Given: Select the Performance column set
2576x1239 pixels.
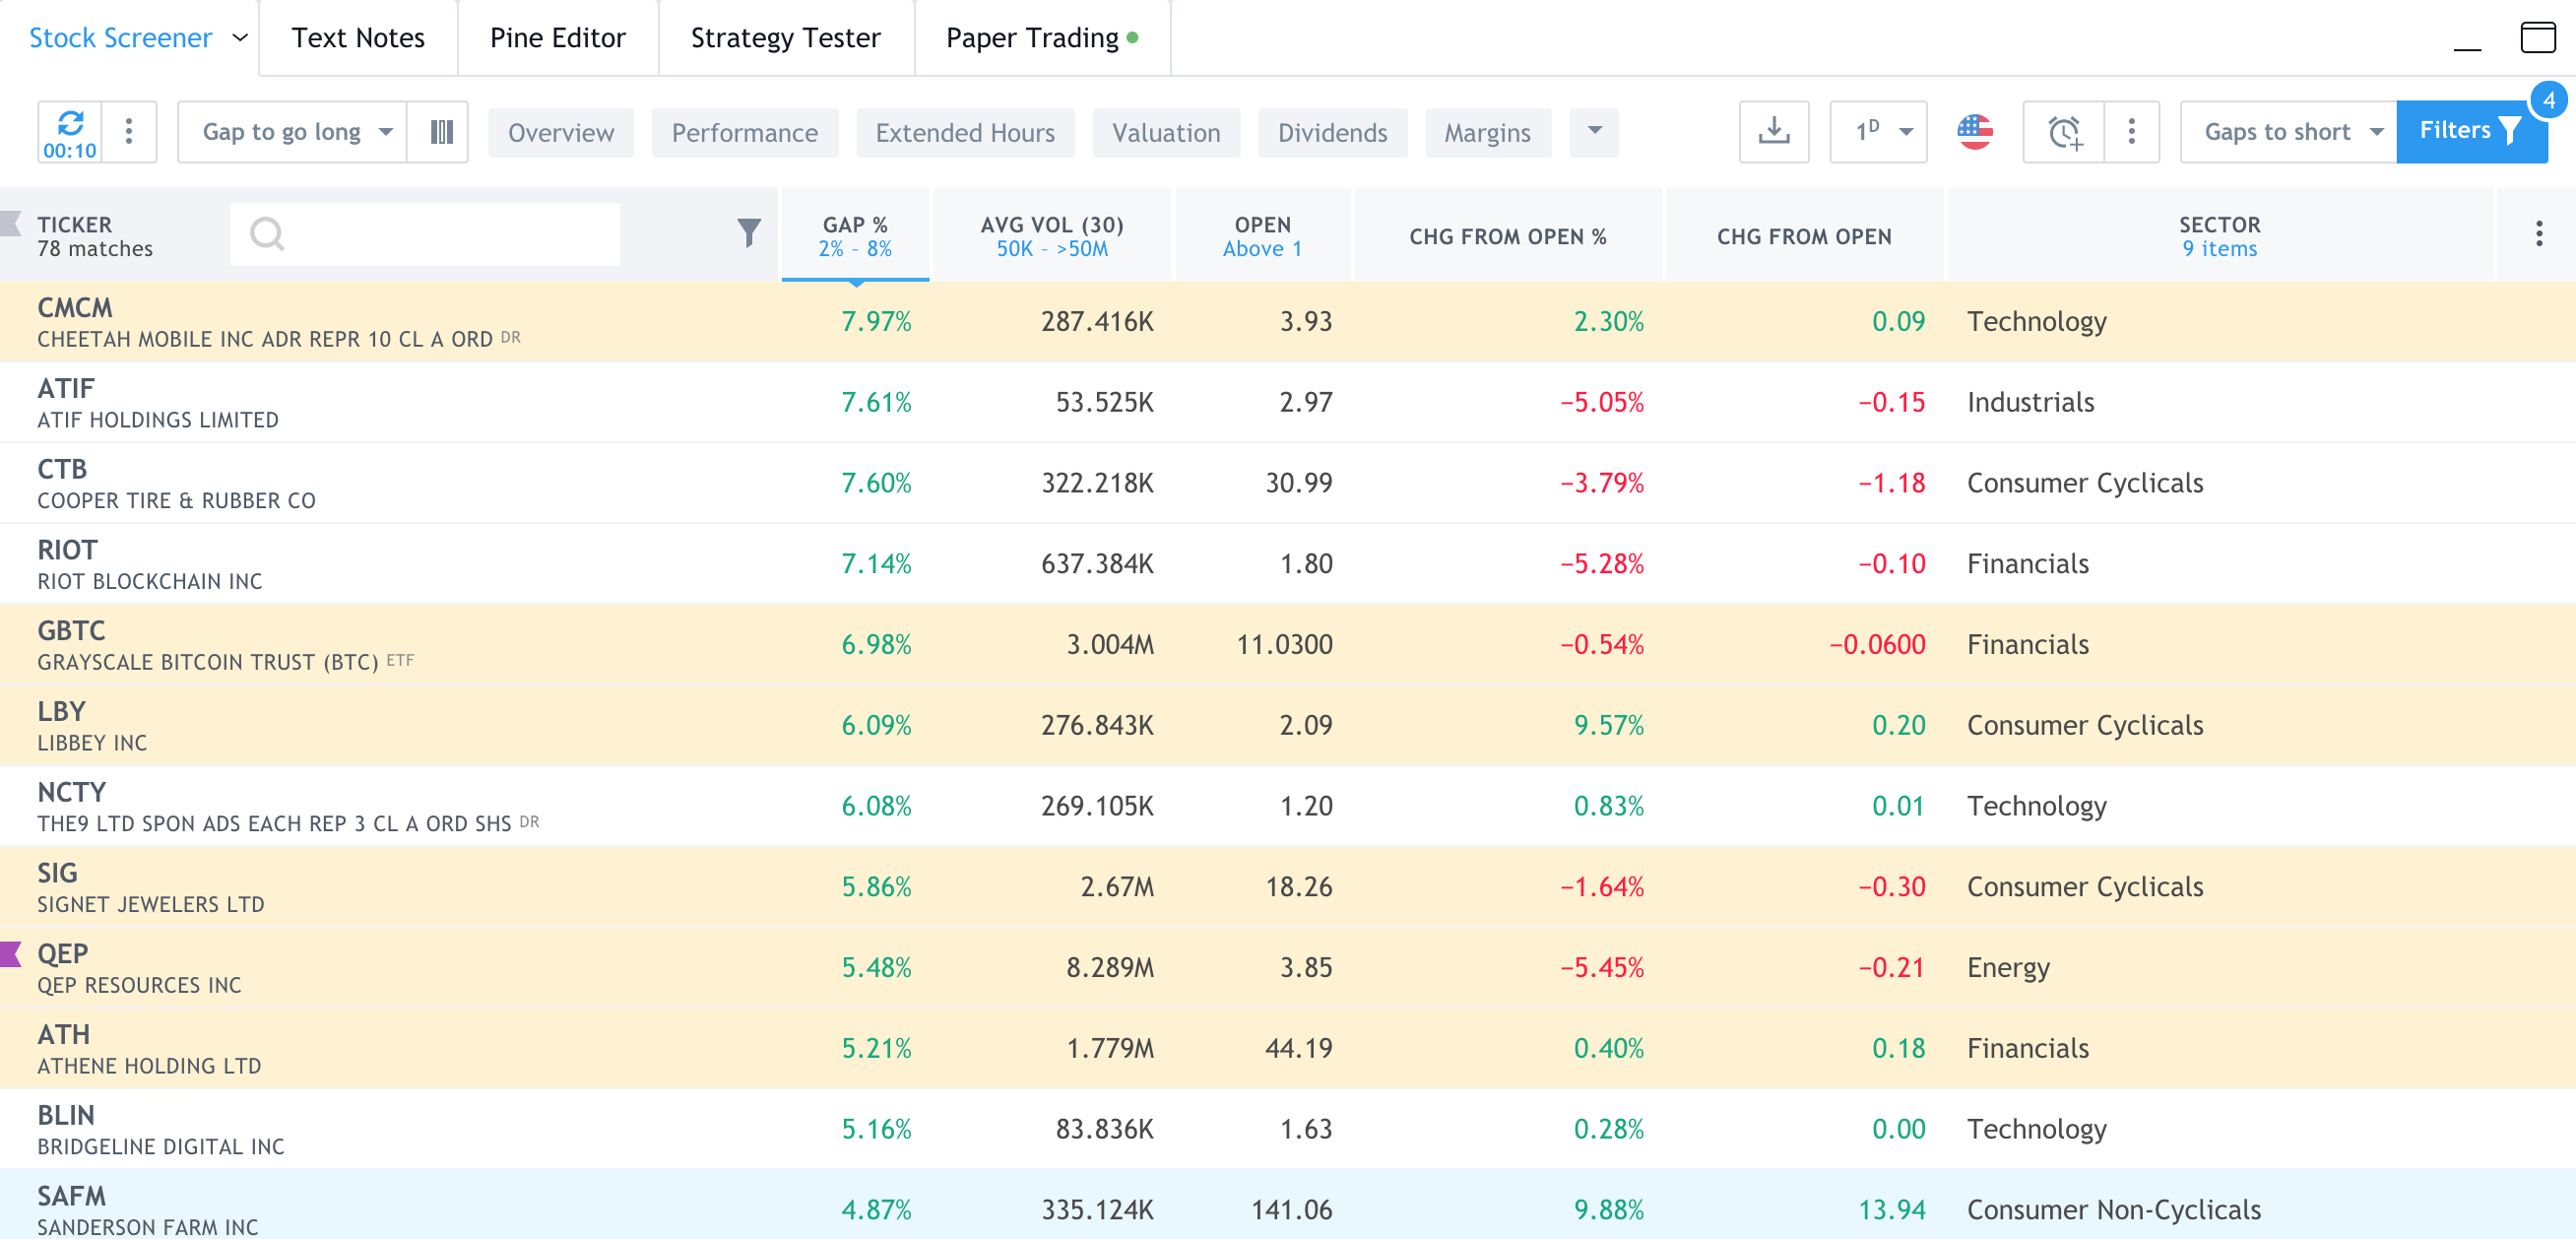Looking at the screenshot, I should pos(744,132).
